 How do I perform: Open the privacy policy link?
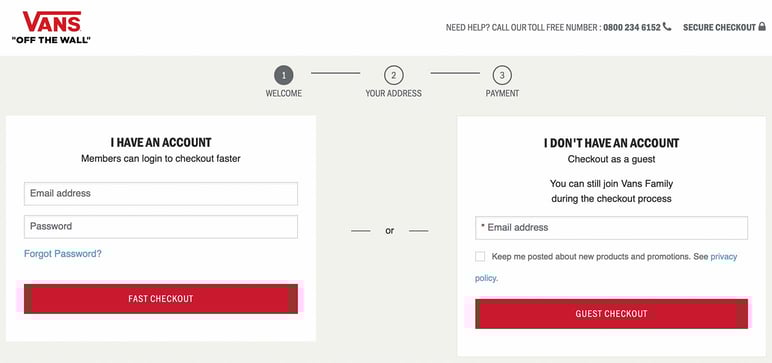click(x=724, y=257)
